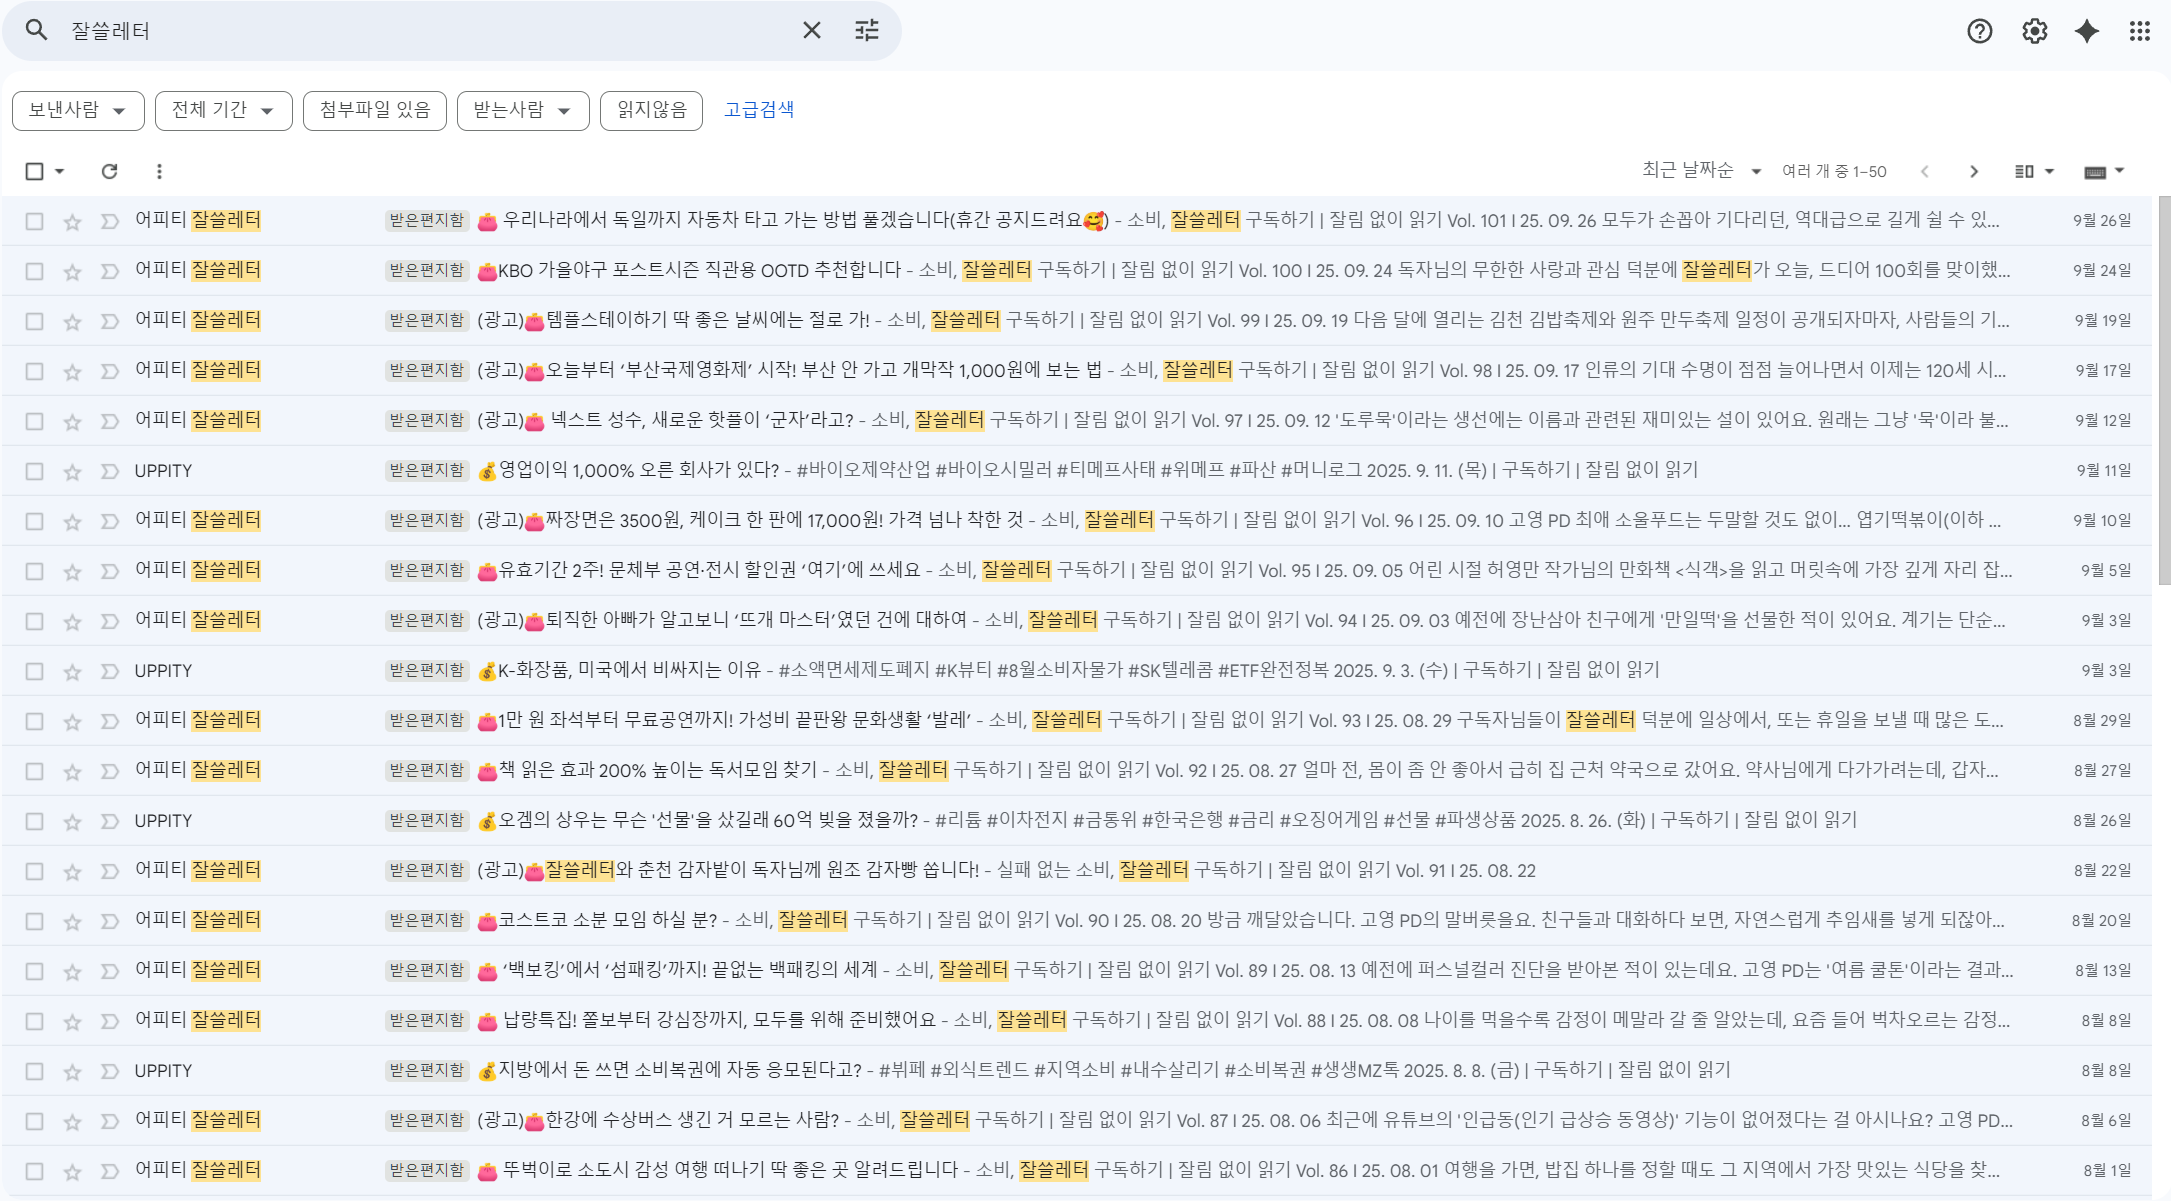Viewport: 2171px width, 1201px height.
Task: Tick checkbox of UPPITY 9월 11일 email
Action: coord(34,471)
